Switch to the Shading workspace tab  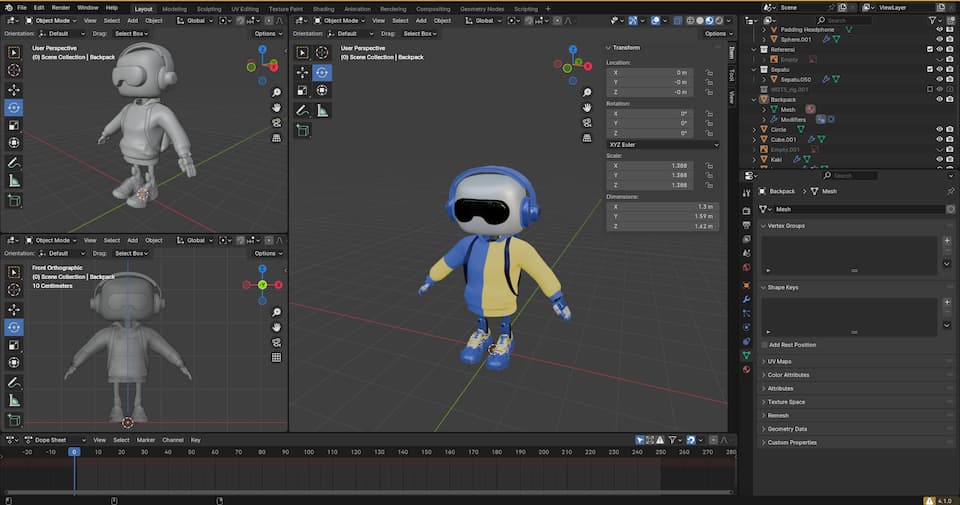[323, 8]
